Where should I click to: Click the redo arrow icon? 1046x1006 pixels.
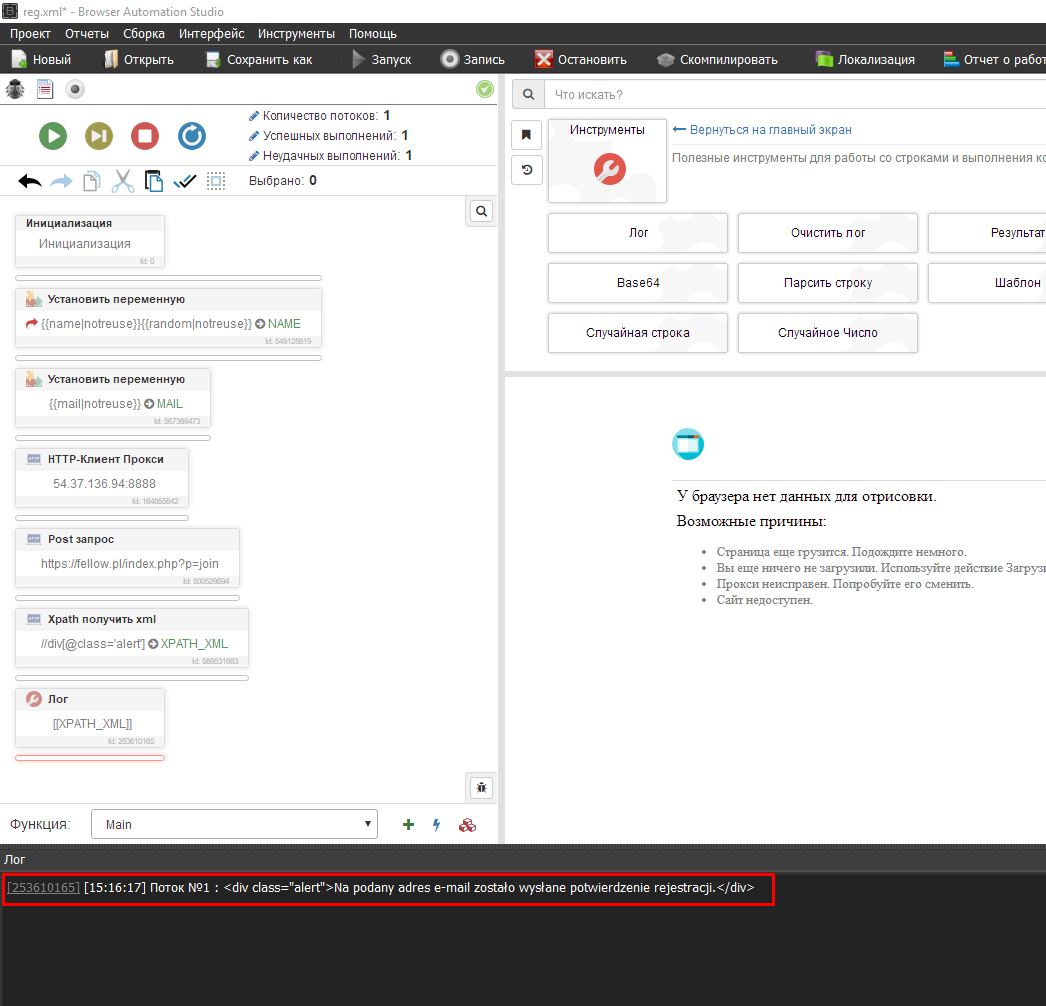coord(61,181)
